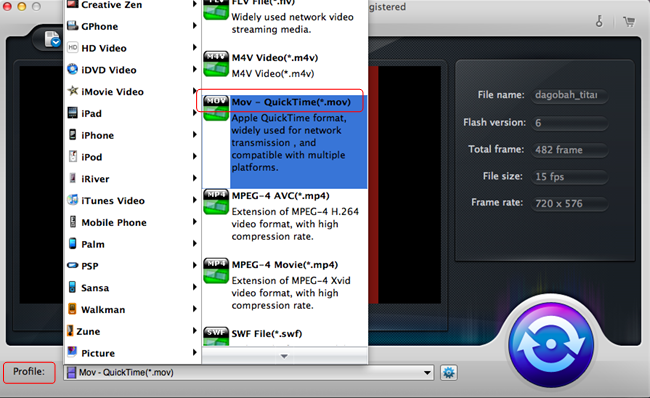Click the Profile label
This screenshot has height=398, width=650.
point(29,371)
